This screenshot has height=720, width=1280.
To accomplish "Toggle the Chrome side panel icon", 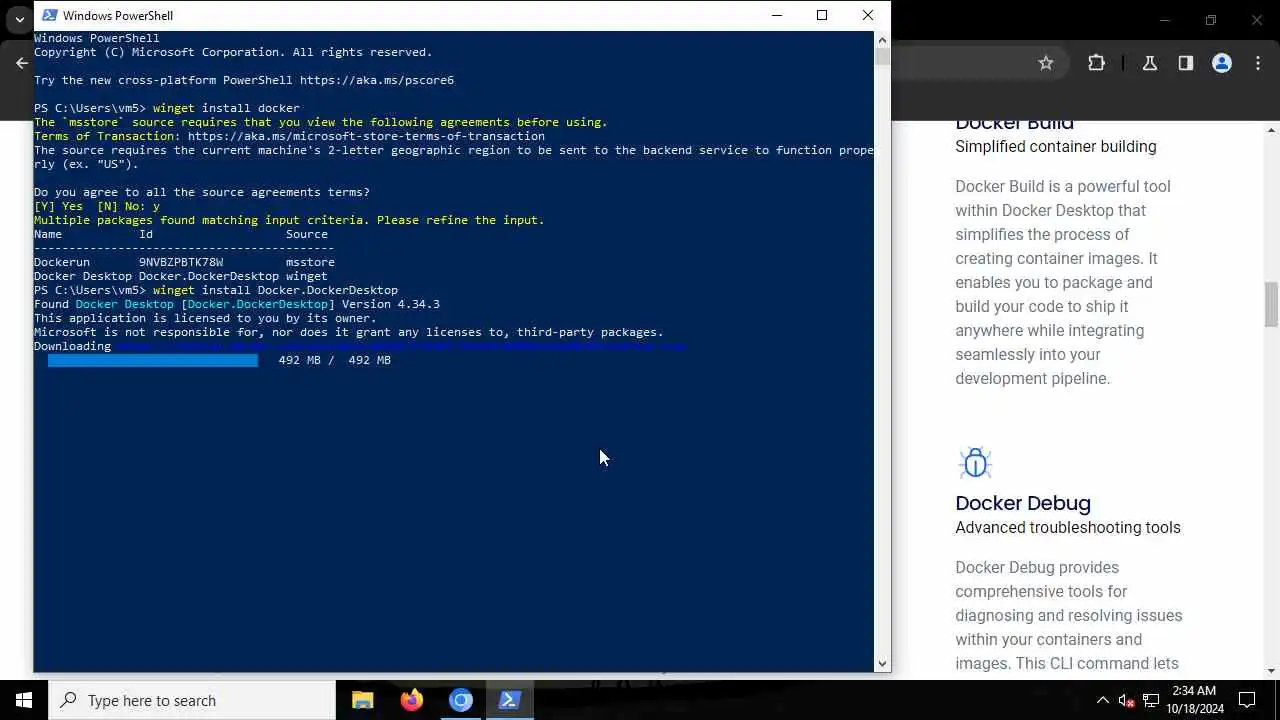I will click(x=1186, y=63).
